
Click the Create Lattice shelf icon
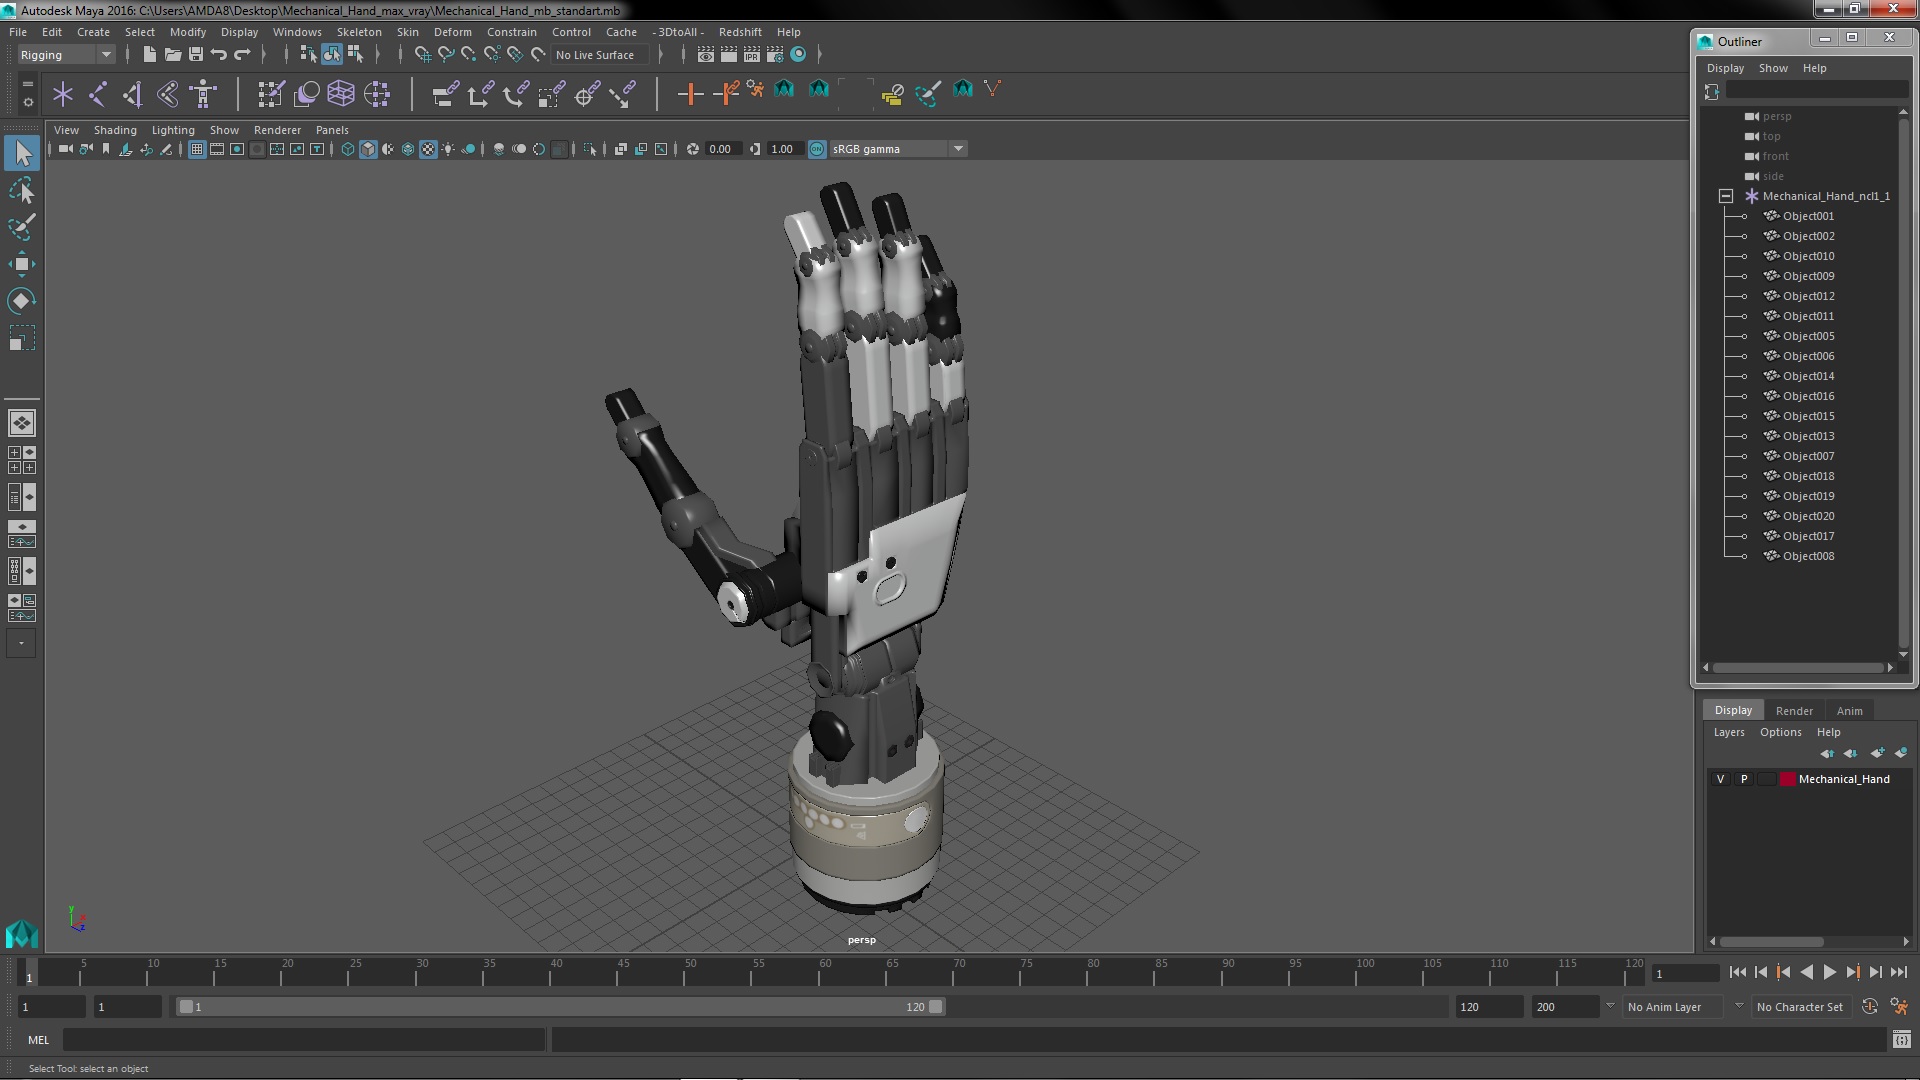[341, 94]
